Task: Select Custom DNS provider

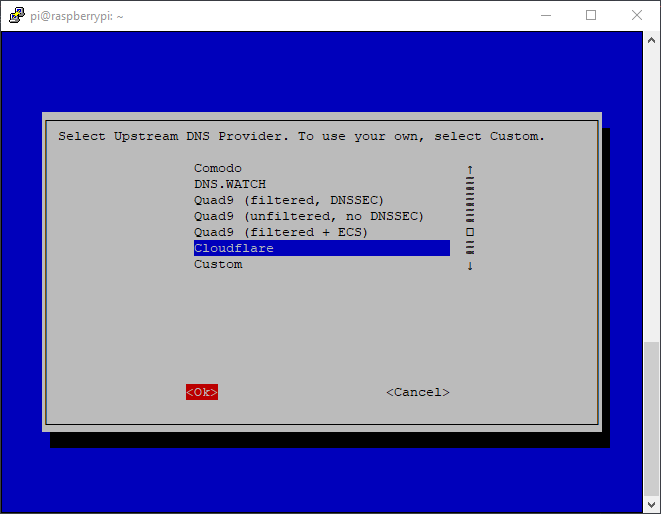Action: (x=218, y=264)
